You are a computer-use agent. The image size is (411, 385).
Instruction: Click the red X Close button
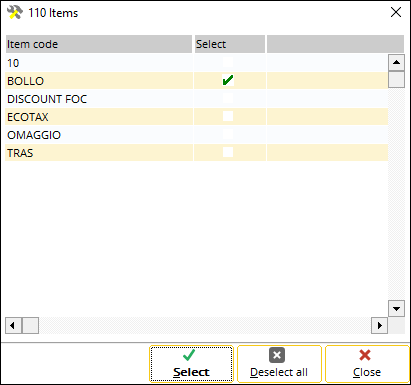tap(367, 364)
